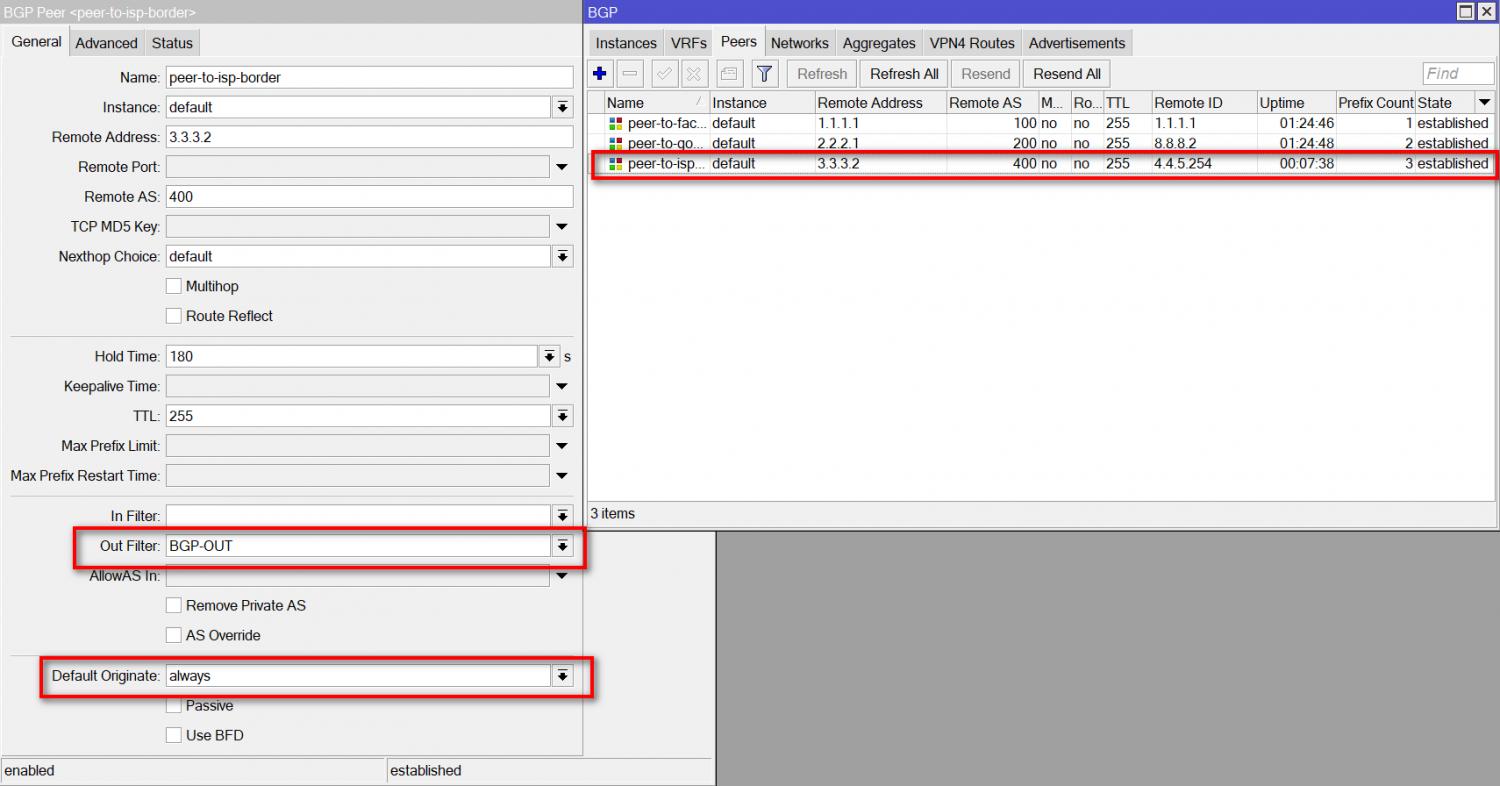Open the Networks tab
Image resolution: width=1500 pixels, height=786 pixels.
[799, 43]
